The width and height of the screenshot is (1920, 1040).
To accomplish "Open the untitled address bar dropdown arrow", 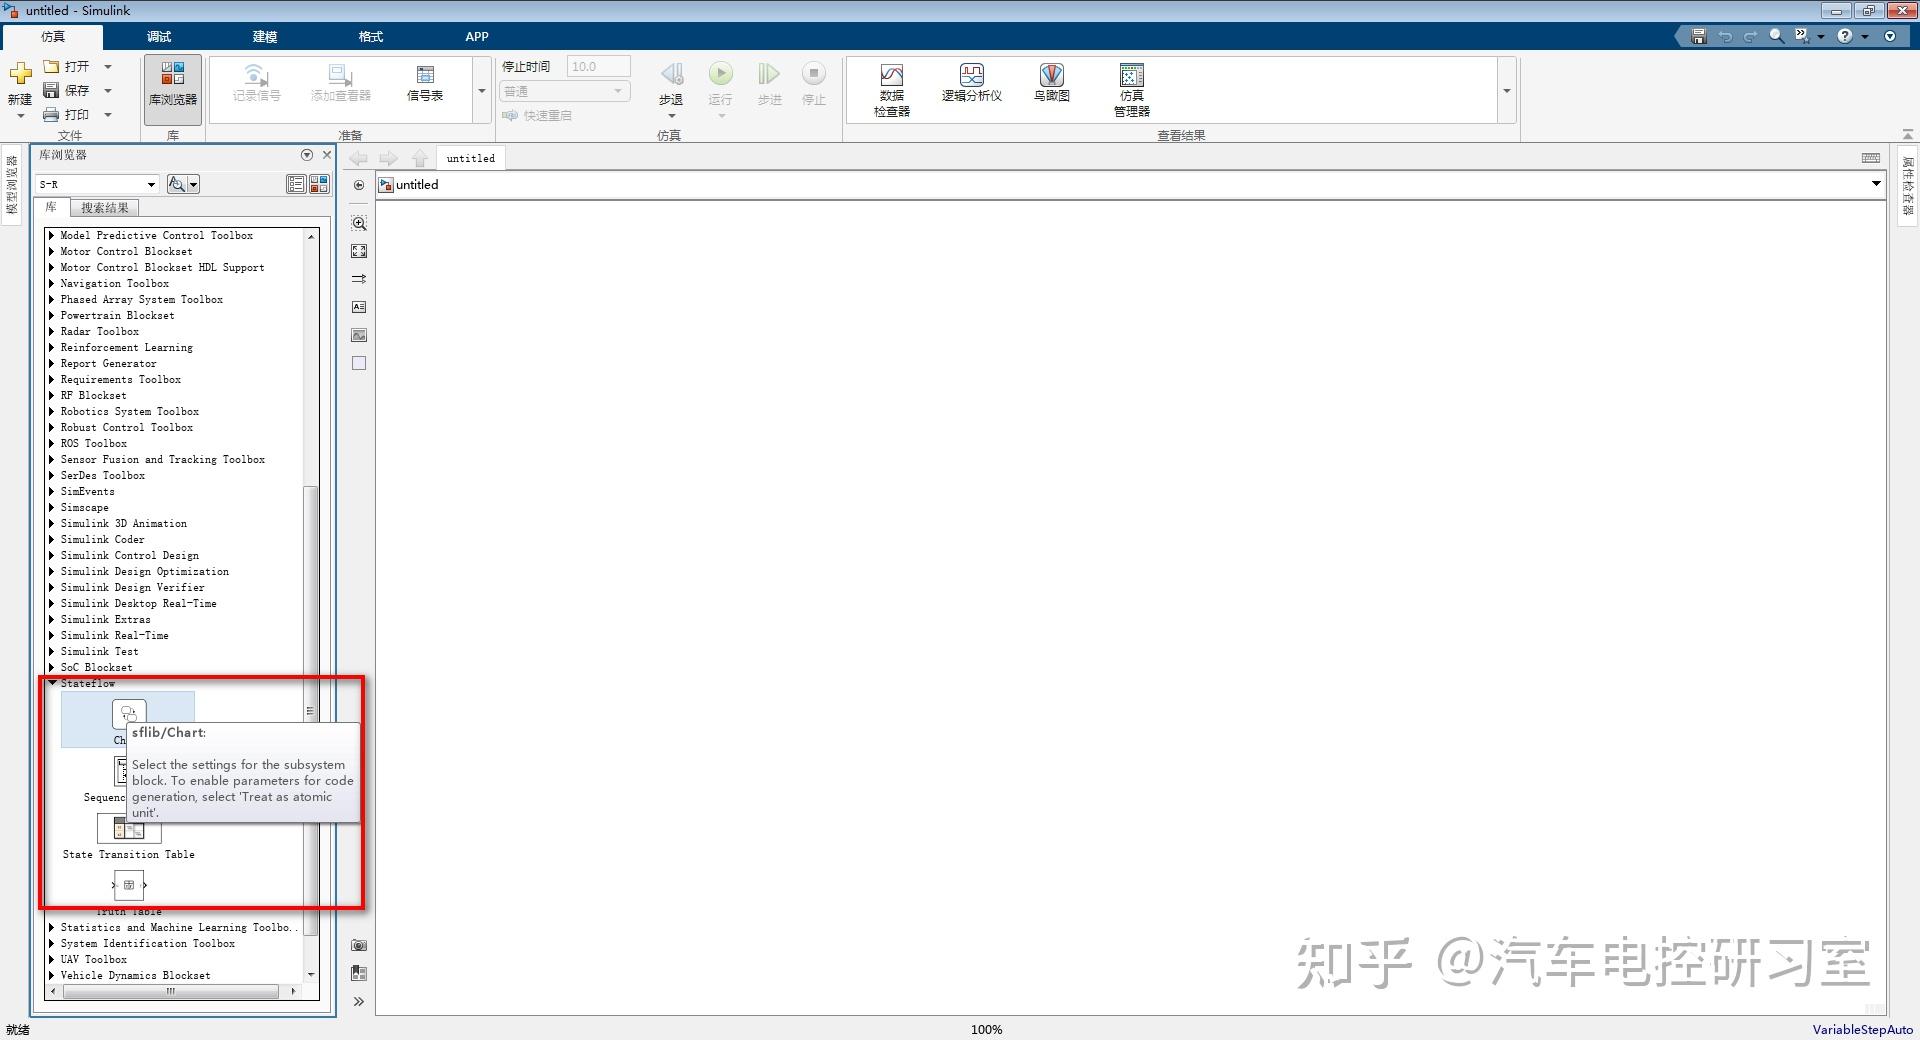I will pyautogui.click(x=1876, y=184).
